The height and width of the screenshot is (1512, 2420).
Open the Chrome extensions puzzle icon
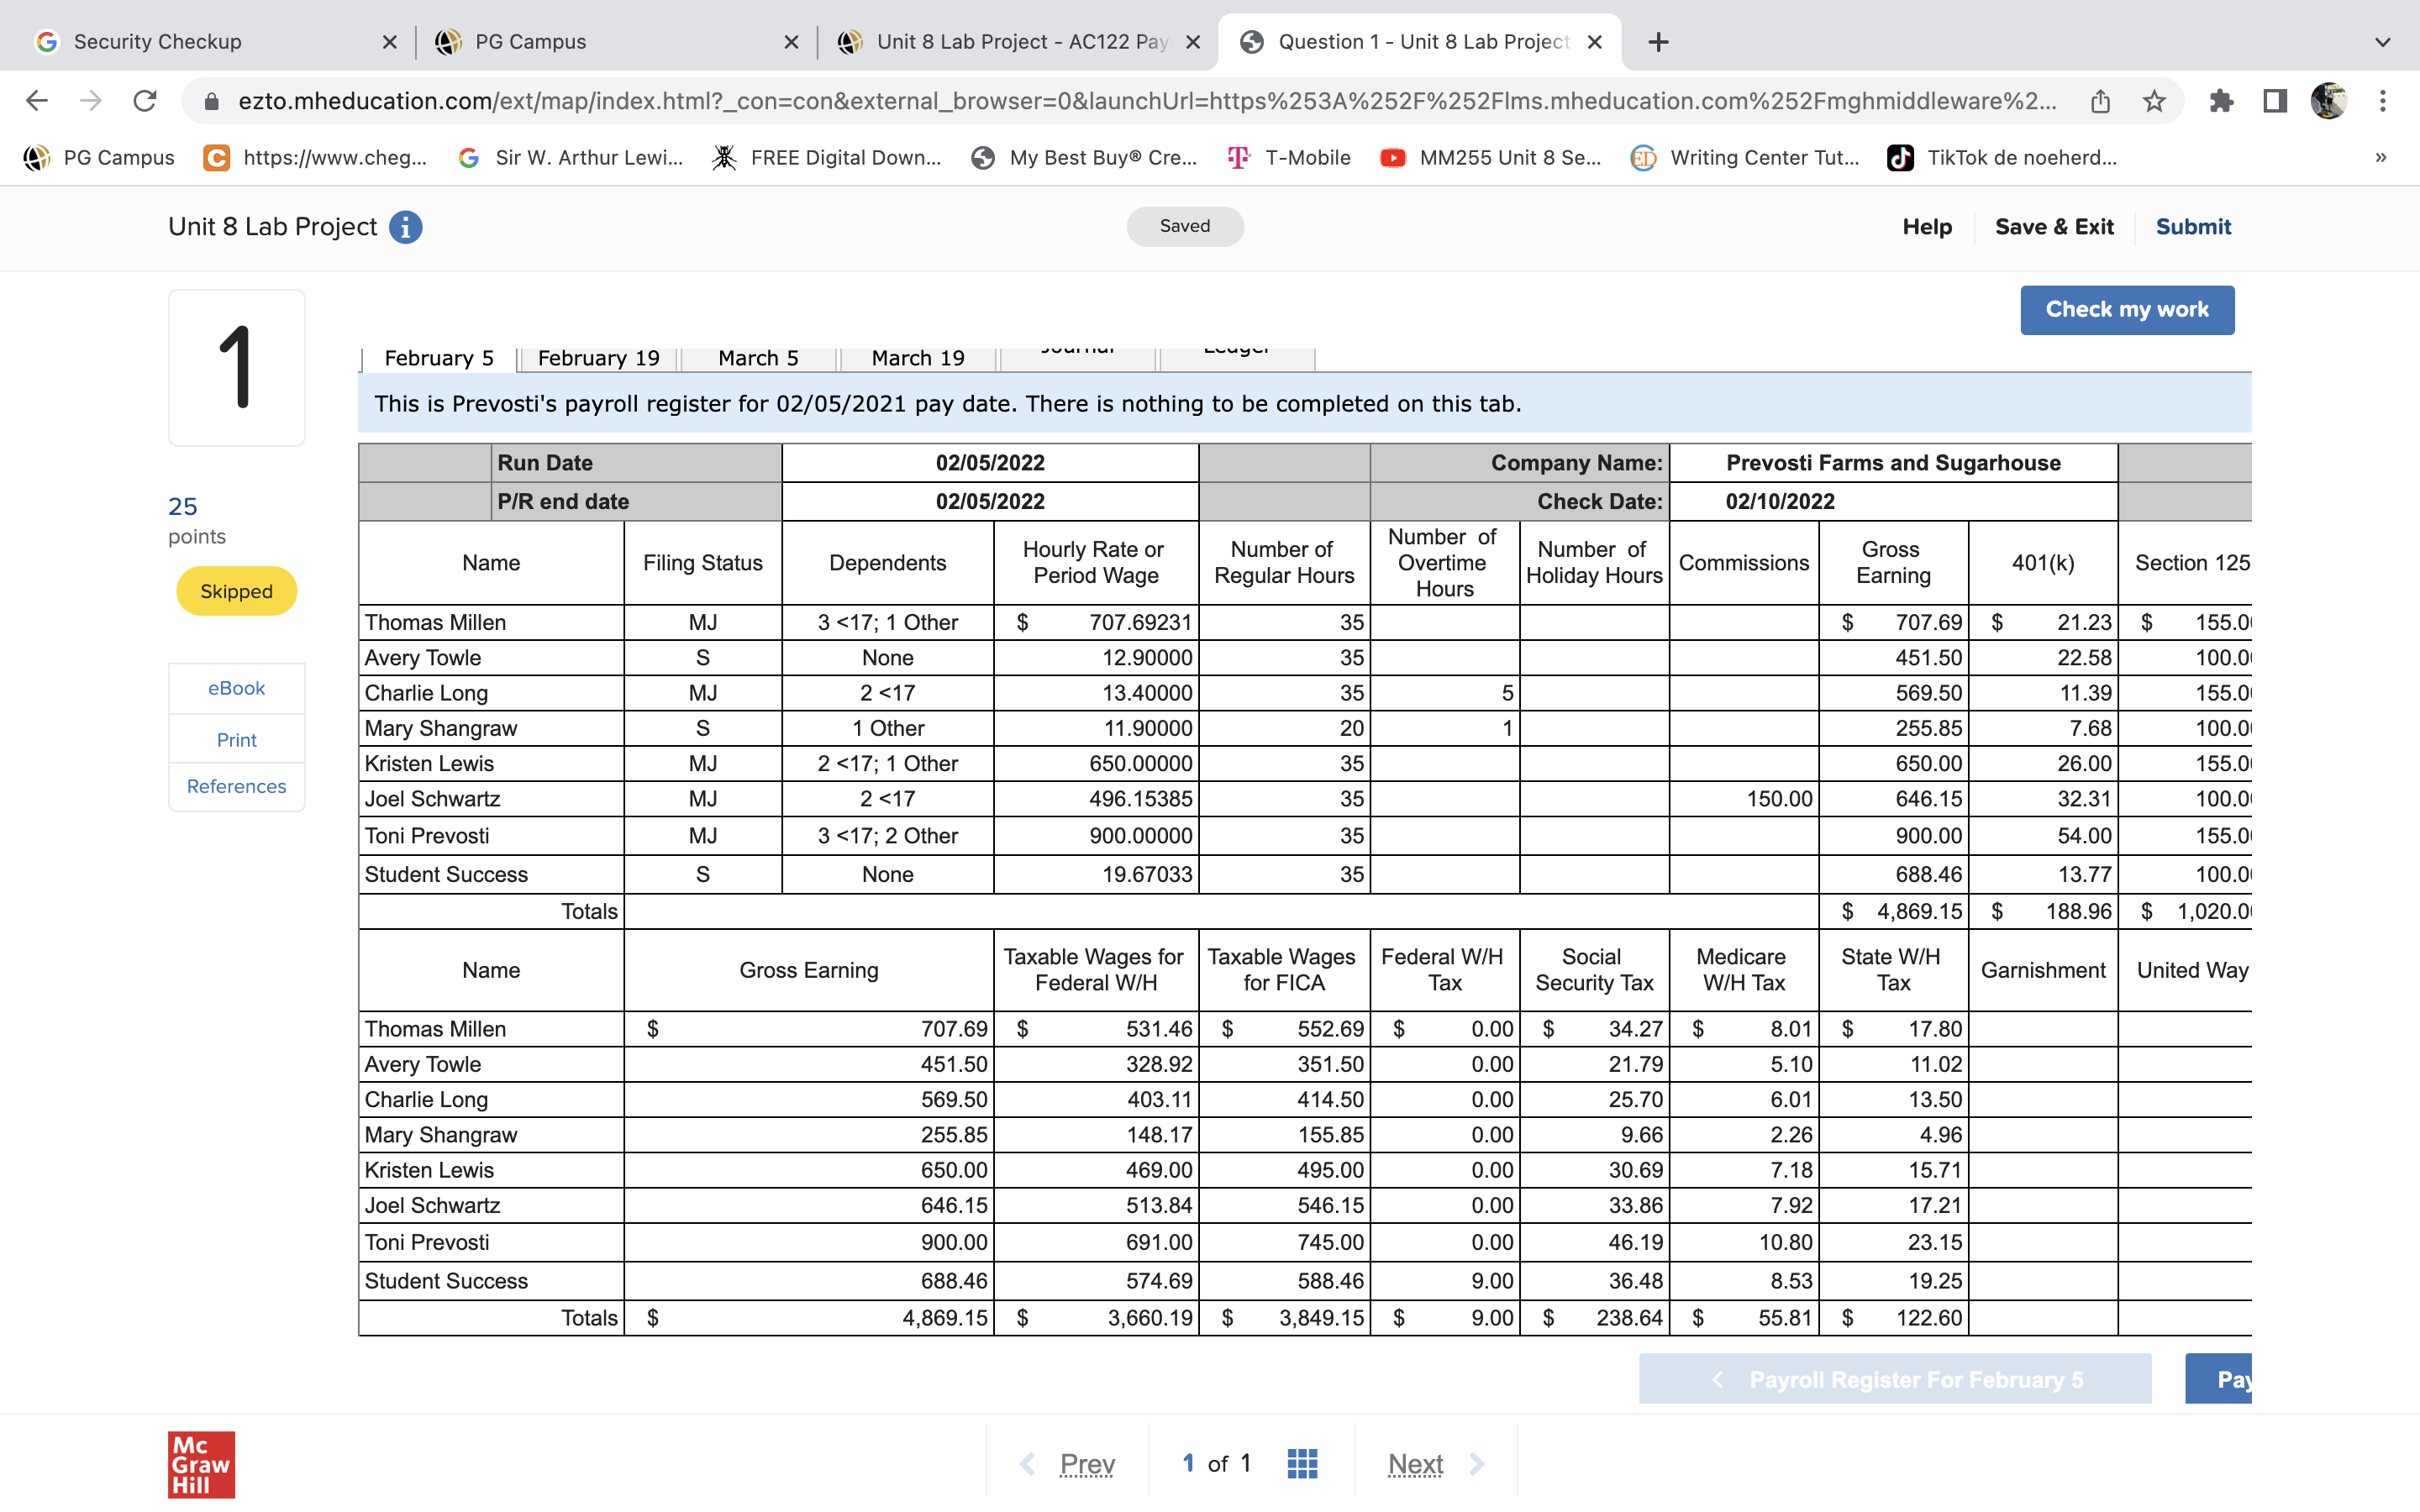point(2221,101)
